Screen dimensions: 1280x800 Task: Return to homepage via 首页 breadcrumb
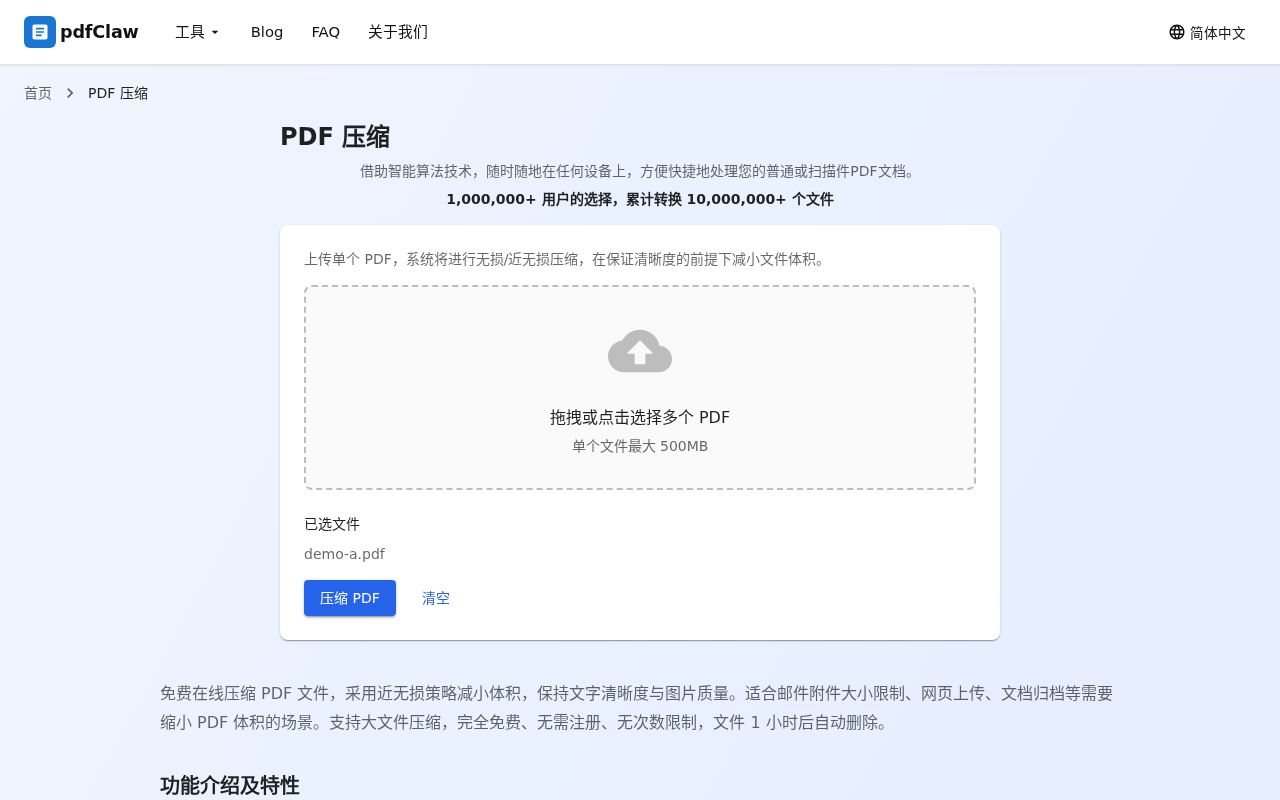[38, 93]
